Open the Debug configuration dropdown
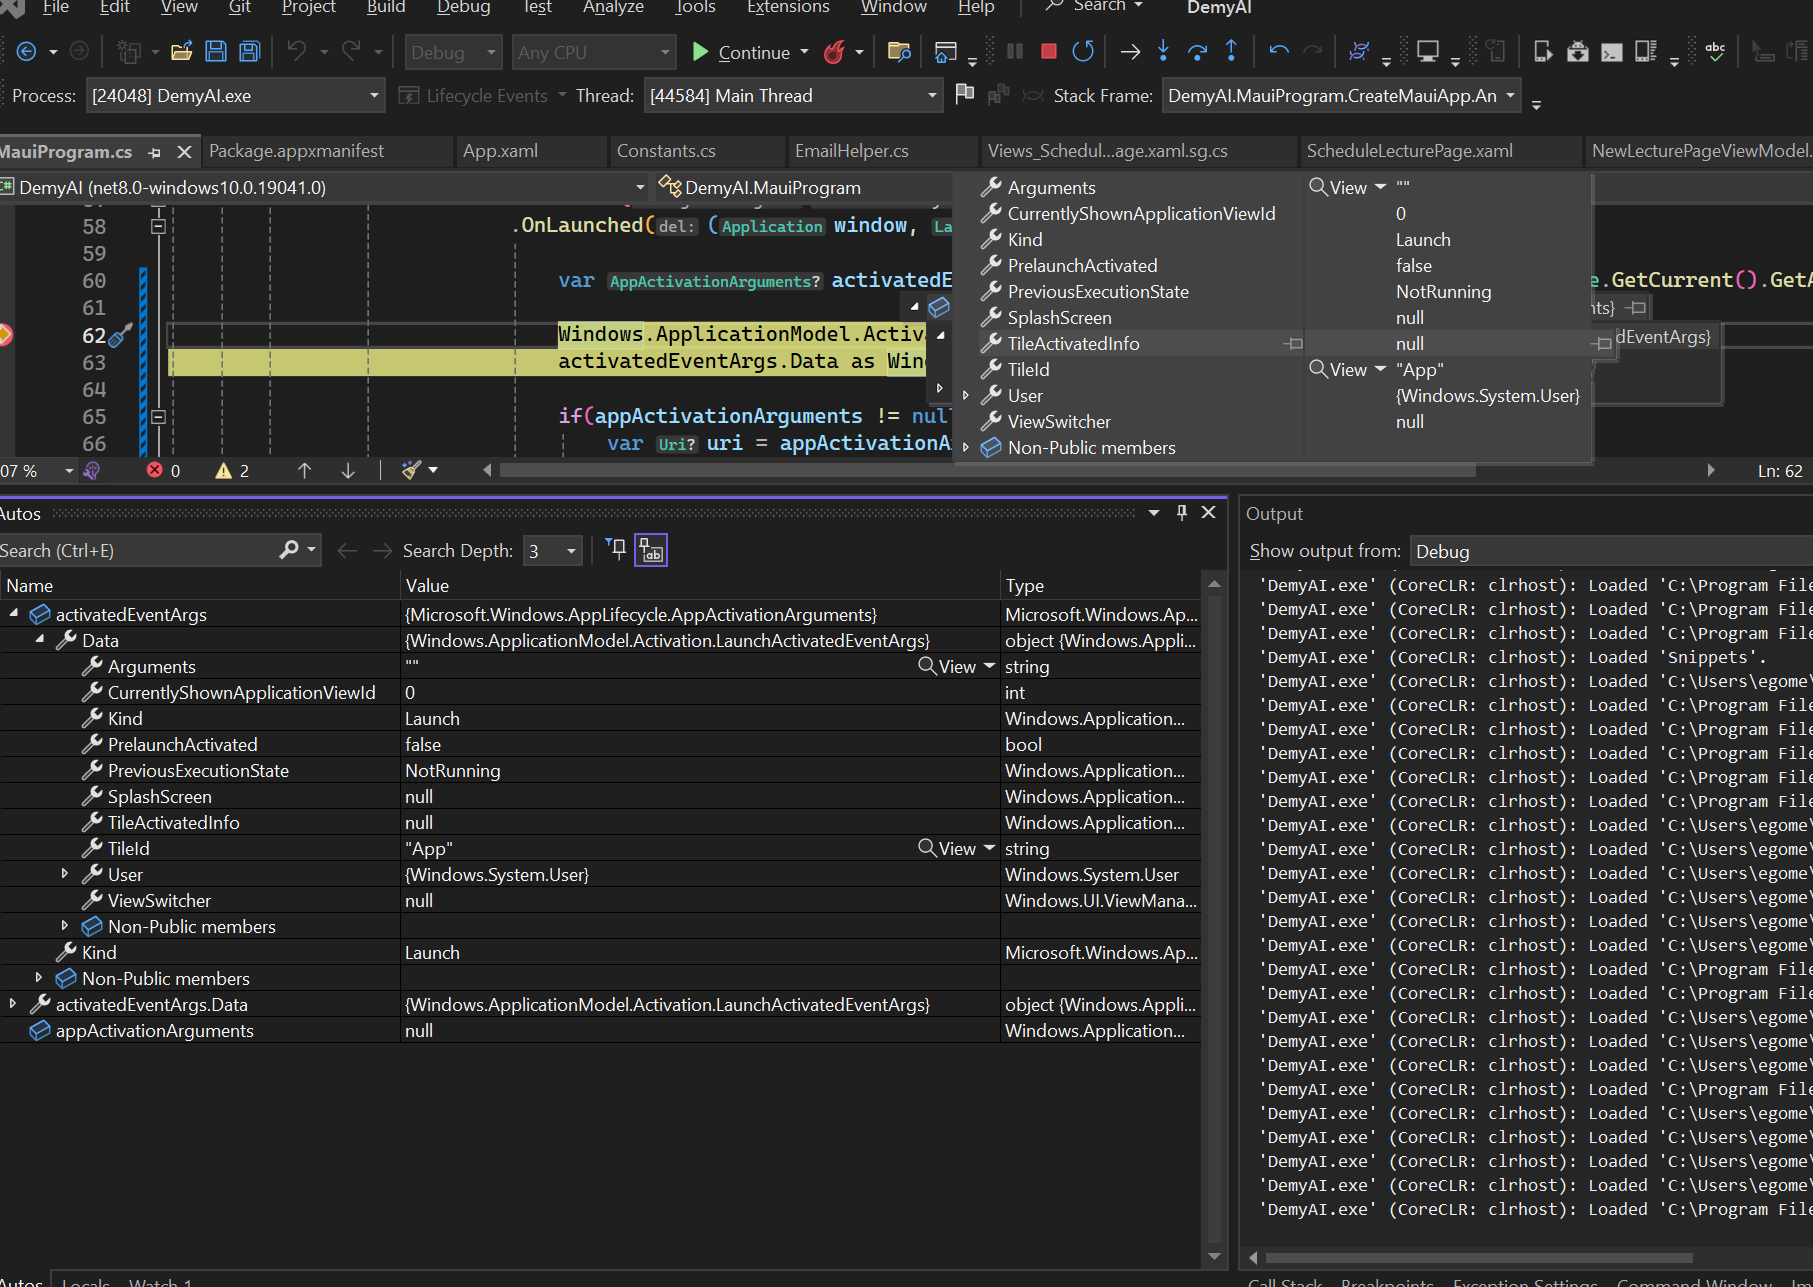The image size is (1813, 1287). click(x=454, y=52)
